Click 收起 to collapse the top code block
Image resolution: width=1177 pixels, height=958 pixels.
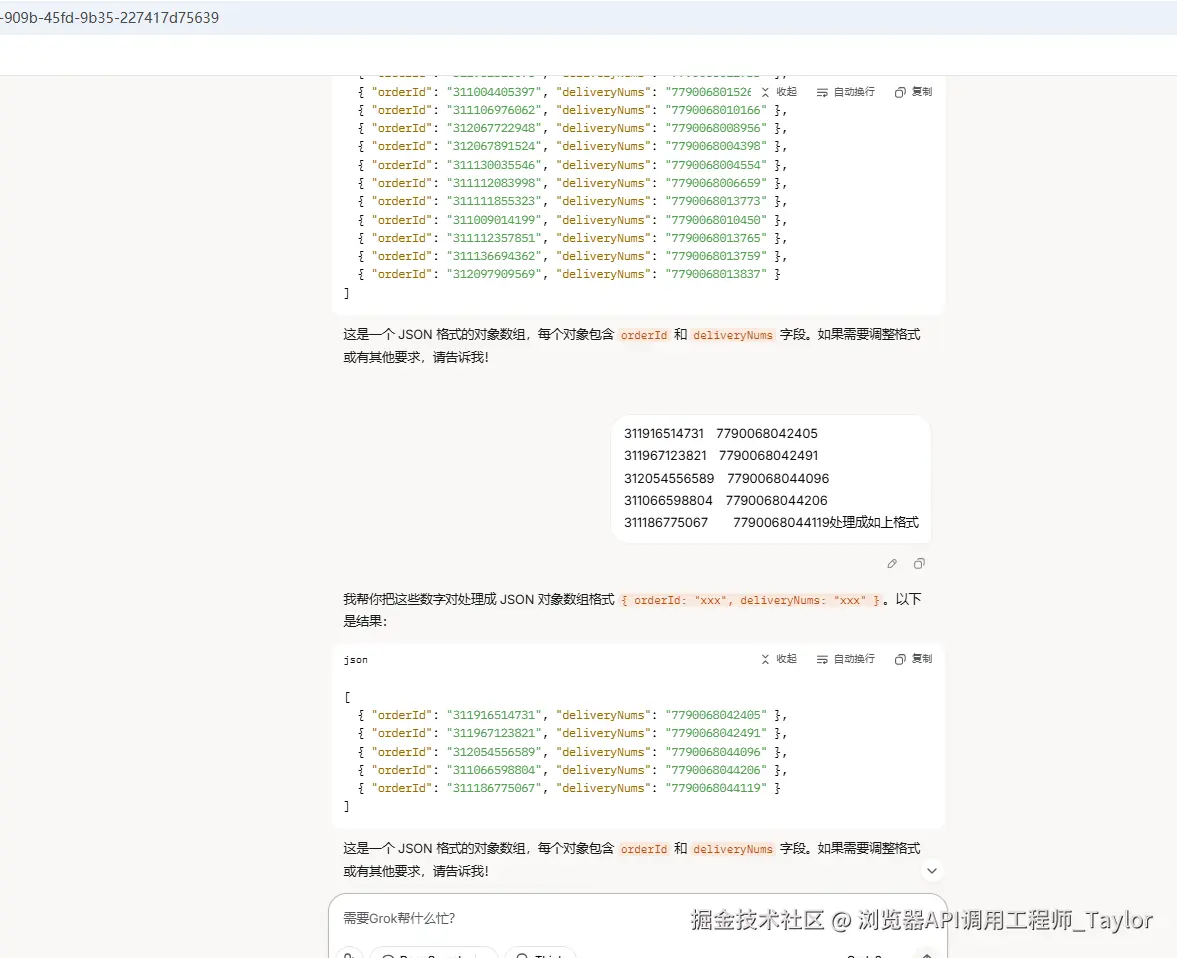(x=778, y=91)
